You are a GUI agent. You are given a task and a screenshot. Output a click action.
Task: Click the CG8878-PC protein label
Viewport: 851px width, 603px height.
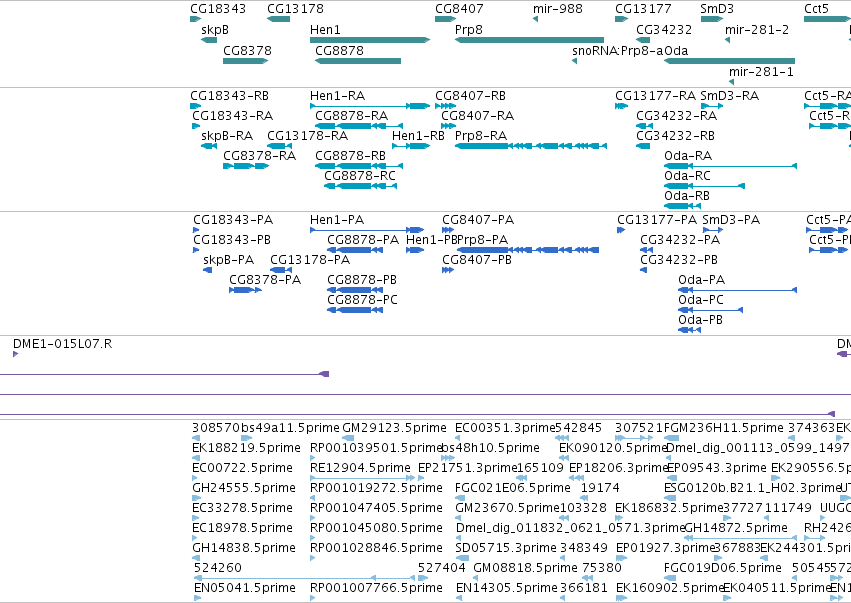(363, 300)
